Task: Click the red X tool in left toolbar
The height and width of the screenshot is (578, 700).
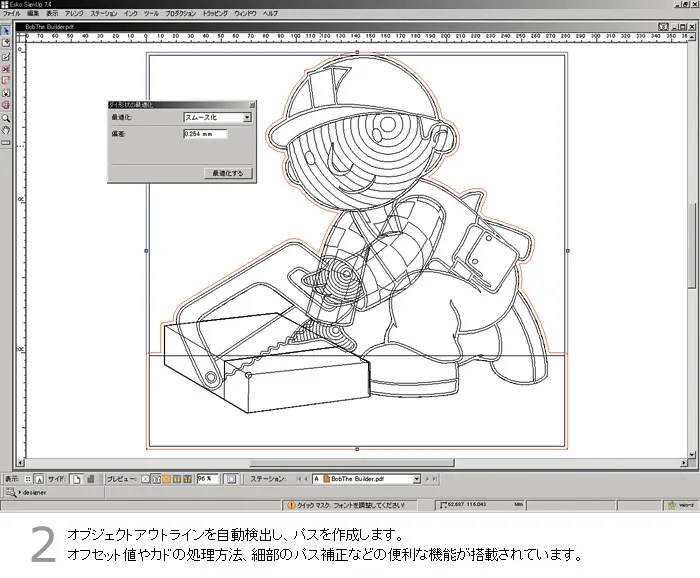Action: [x=6, y=68]
